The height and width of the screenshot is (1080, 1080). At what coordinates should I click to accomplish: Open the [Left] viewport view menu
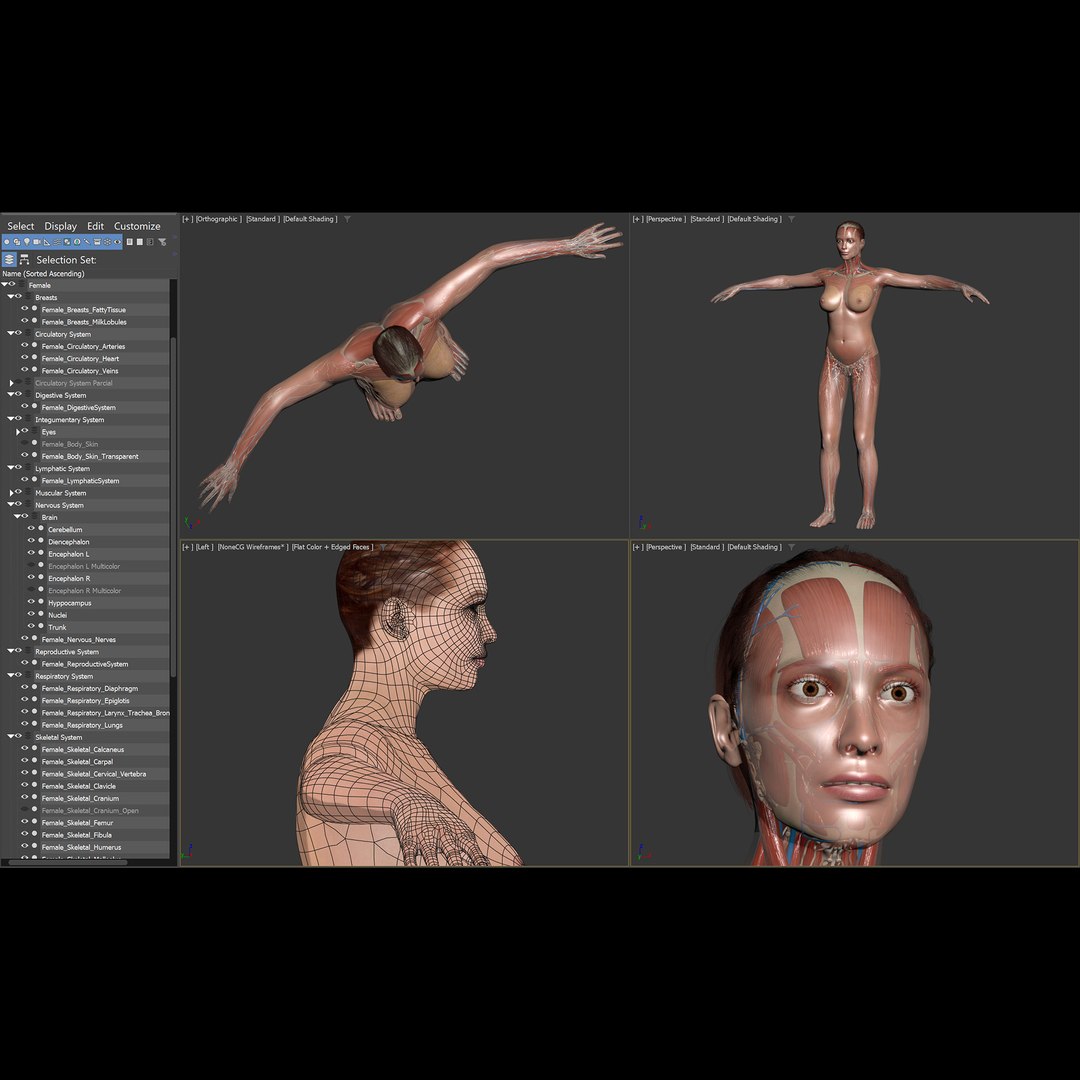(x=205, y=547)
